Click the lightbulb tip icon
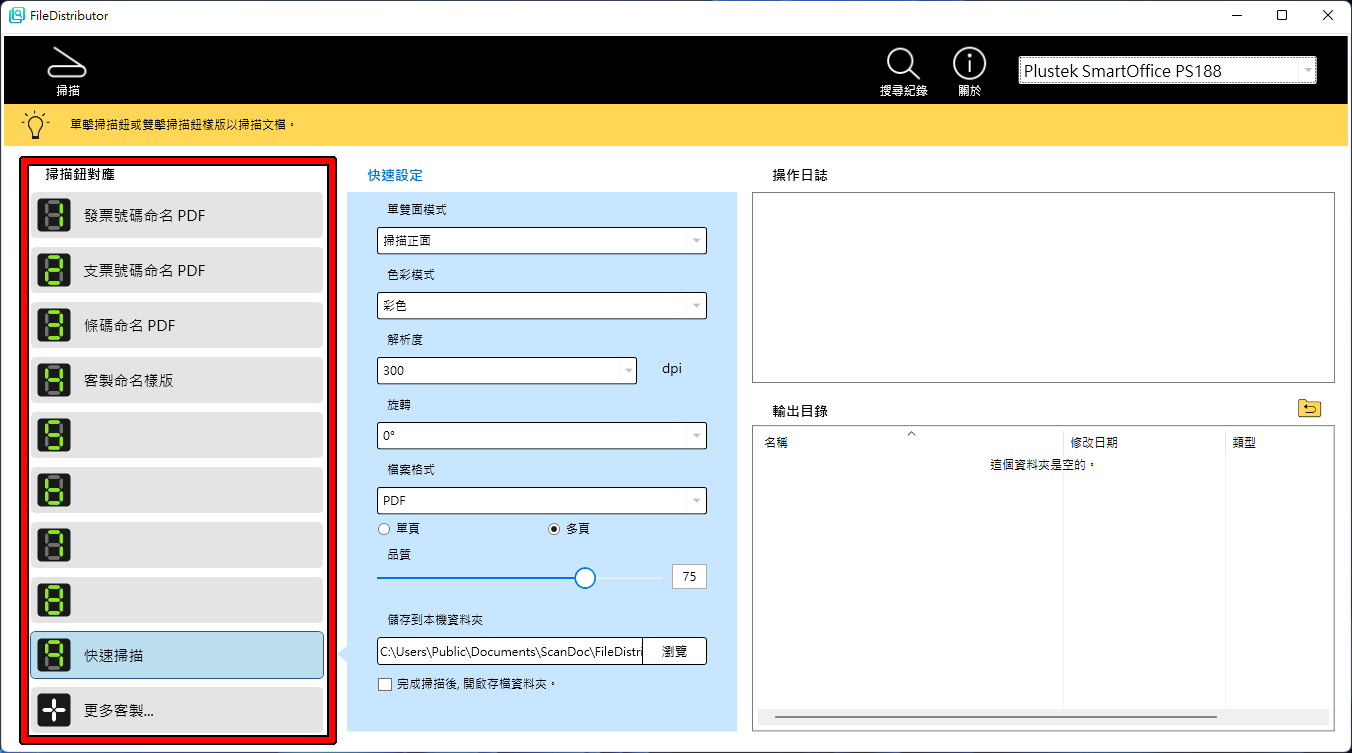The height and width of the screenshot is (753, 1352). (36, 125)
